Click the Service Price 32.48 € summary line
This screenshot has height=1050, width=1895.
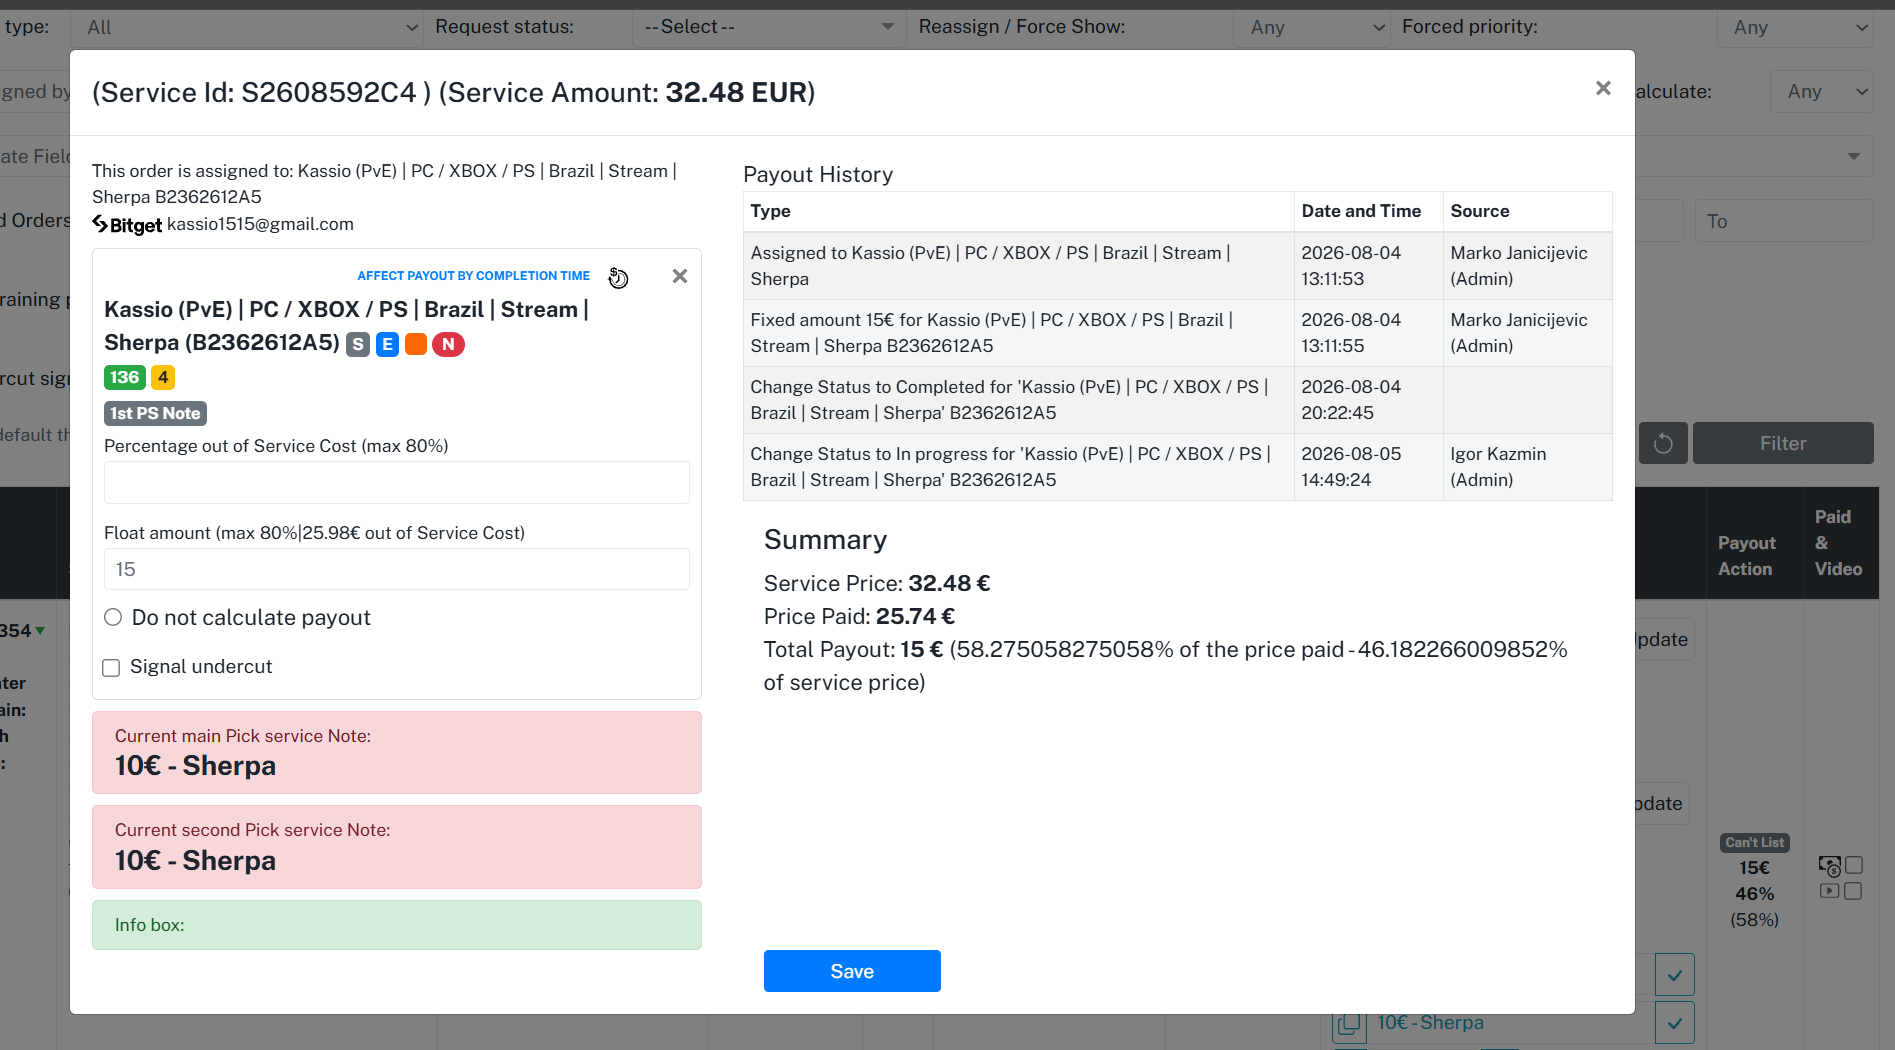[877, 583]
